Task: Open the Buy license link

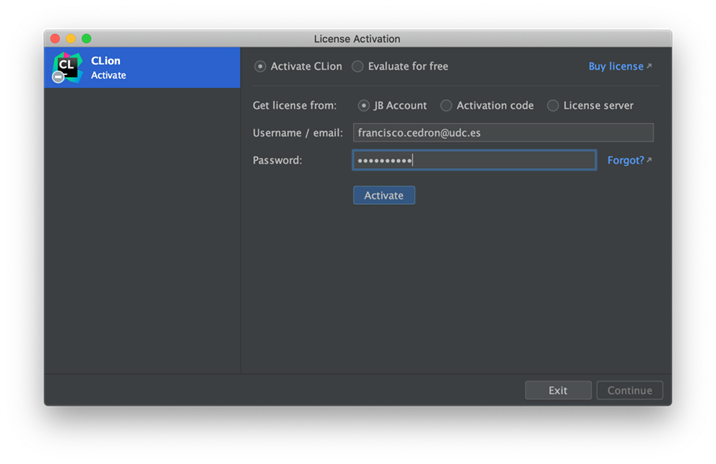Action: click(x=620, y=67)
